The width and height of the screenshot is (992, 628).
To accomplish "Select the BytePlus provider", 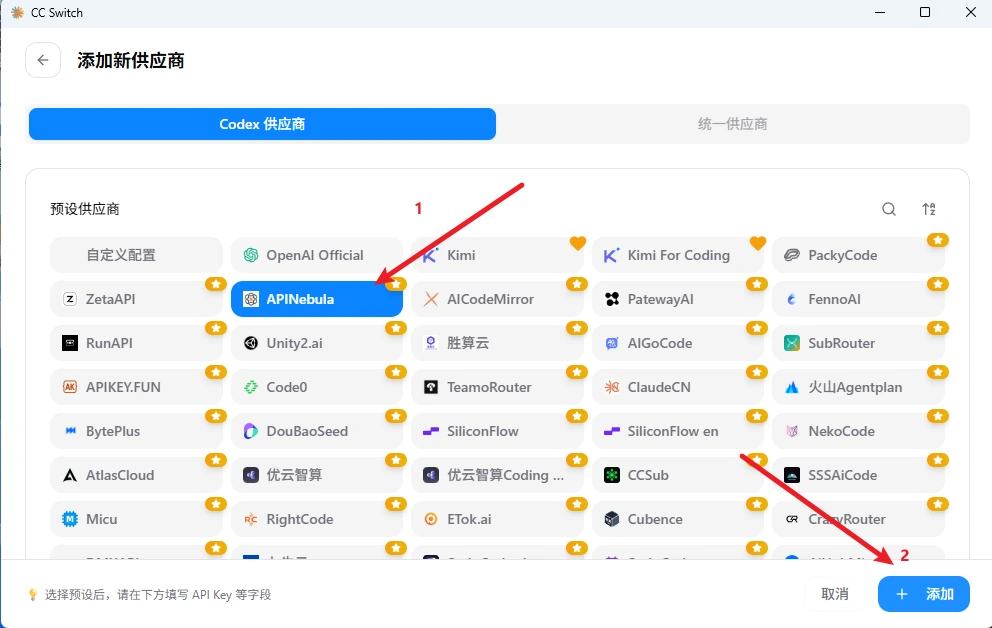I will coord(136,431).
